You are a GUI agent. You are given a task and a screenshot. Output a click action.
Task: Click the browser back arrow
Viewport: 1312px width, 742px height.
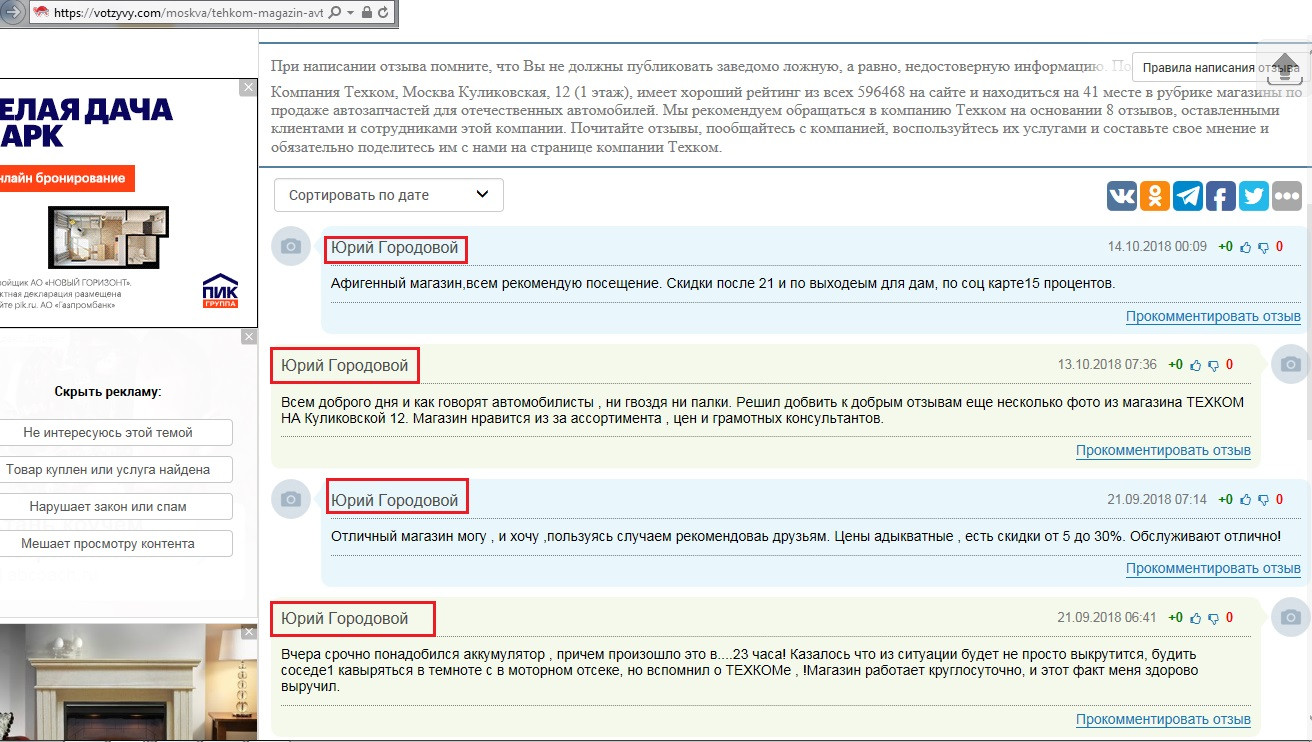(x=13, y=12)
